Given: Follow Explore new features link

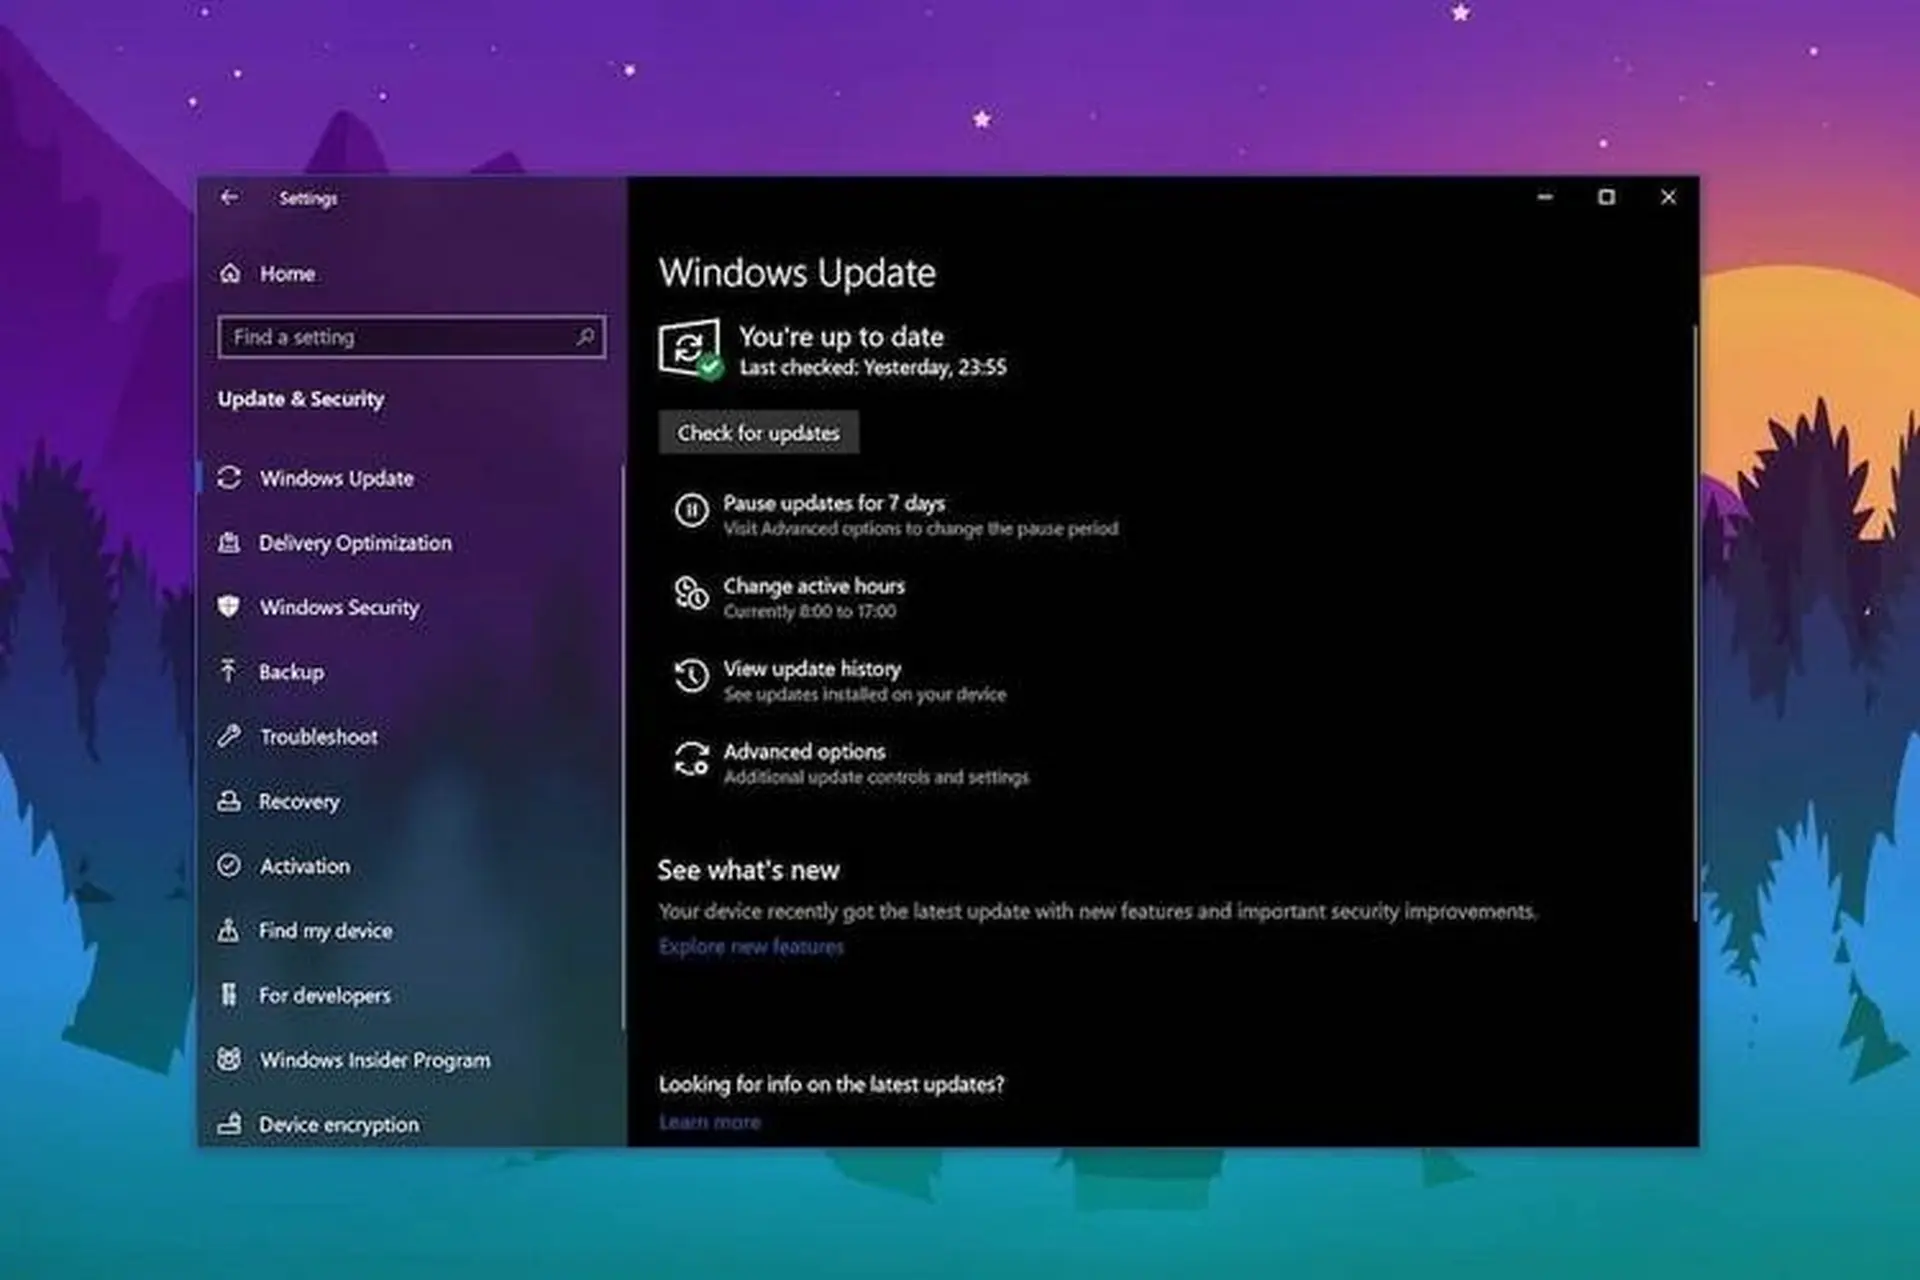Looking at the screenshot, I should (751, 946).
